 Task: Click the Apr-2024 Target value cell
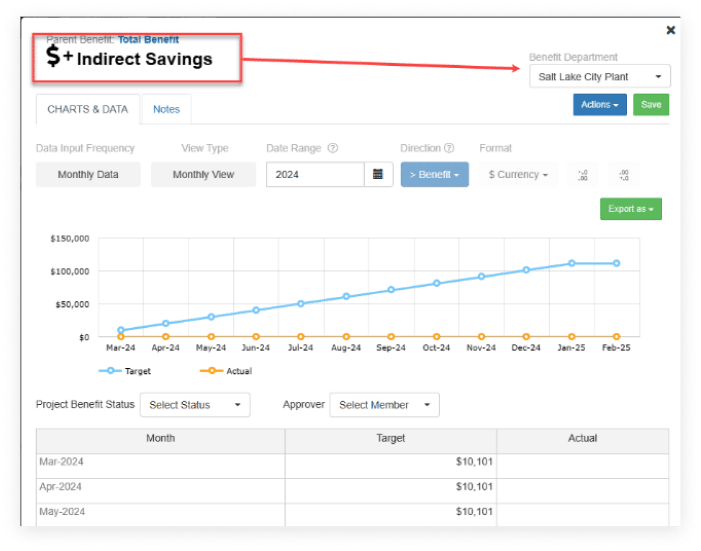click(391, 491)
